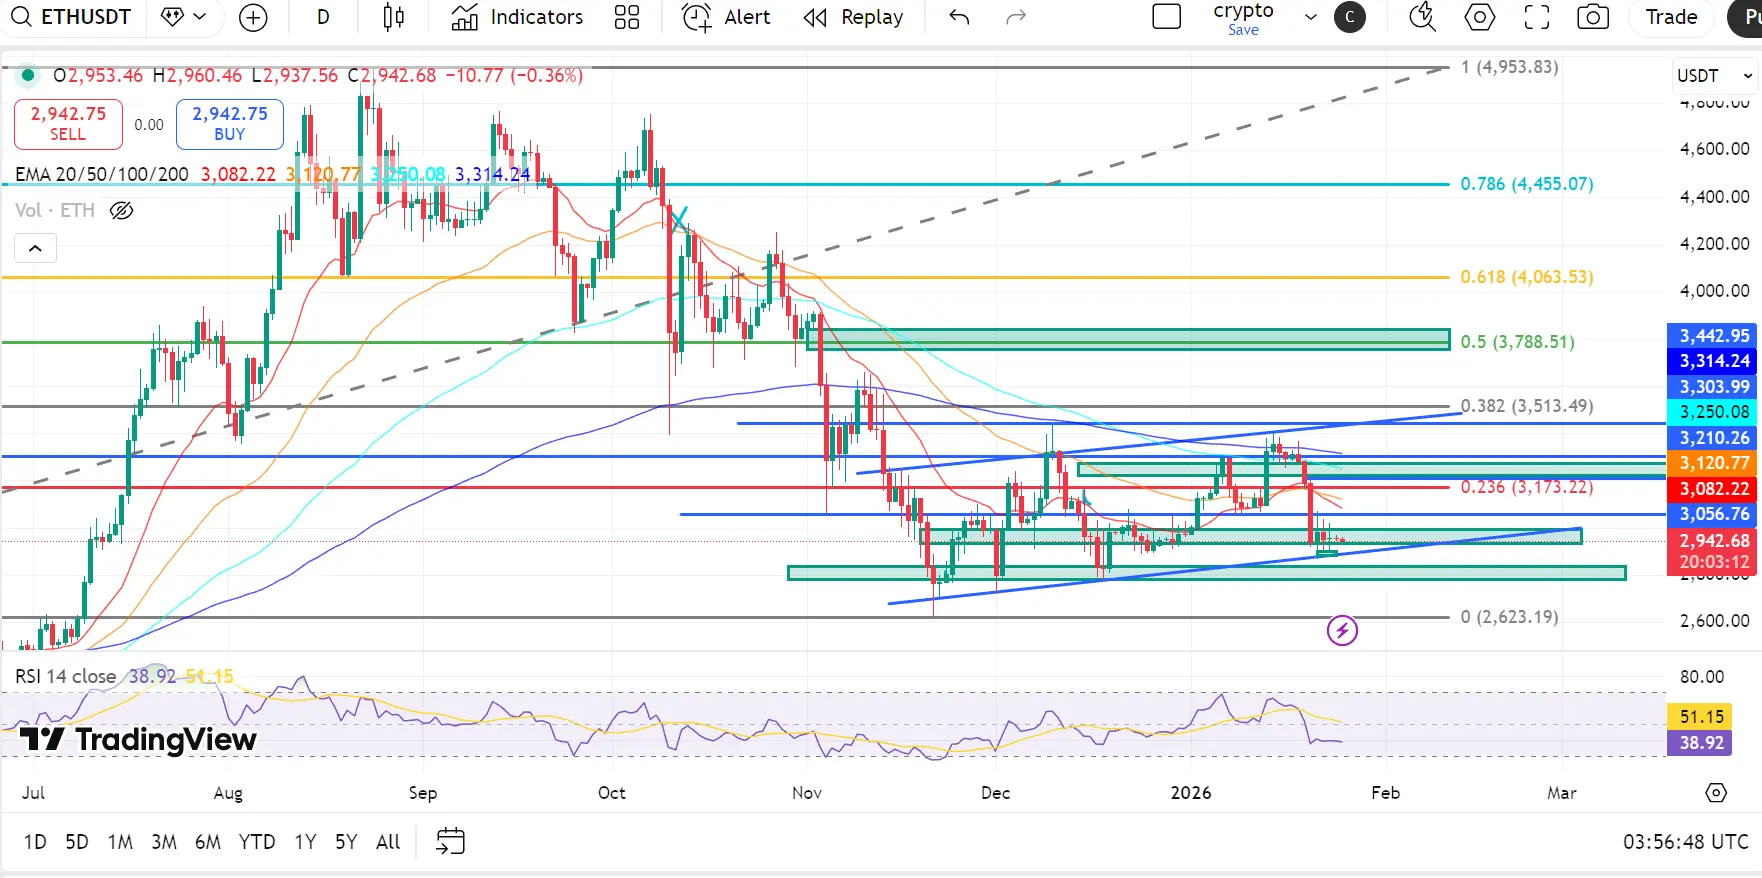
Task: Click the compare or add symbol plus icon
Action: pyautogui.click(x=253, y=17)
